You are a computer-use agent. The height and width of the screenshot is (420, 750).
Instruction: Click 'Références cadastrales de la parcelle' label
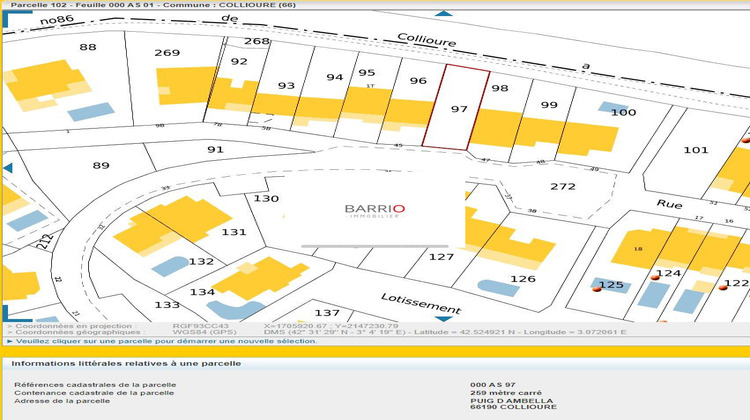coord(95,385)
